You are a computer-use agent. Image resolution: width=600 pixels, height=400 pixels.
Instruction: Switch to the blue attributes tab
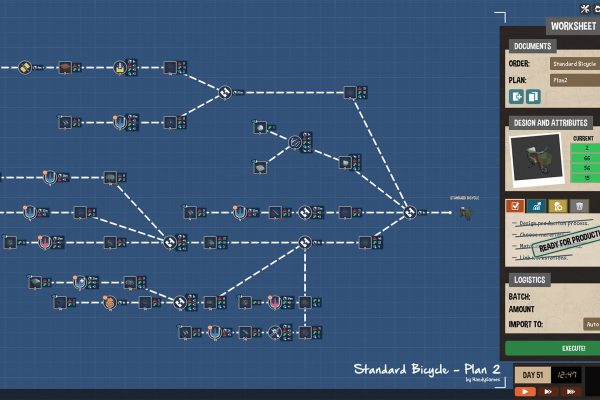(536, 206)
